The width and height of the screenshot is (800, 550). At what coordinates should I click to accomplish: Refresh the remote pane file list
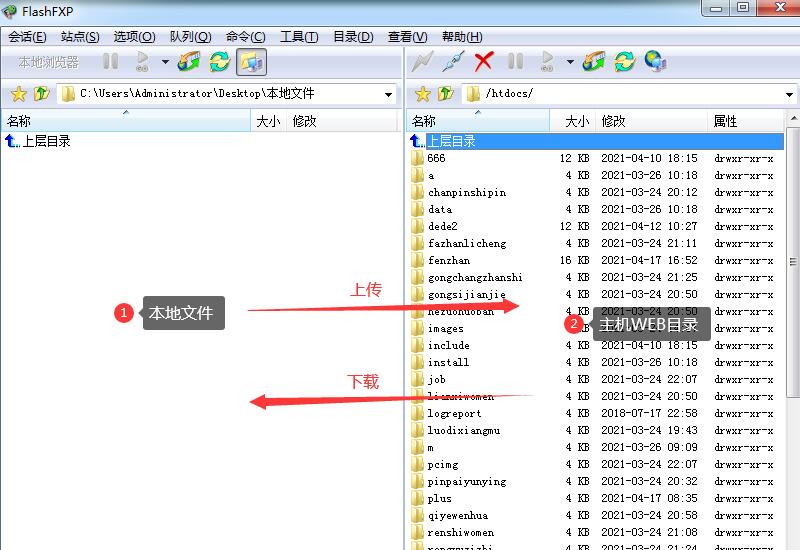(x=625, y=62)
